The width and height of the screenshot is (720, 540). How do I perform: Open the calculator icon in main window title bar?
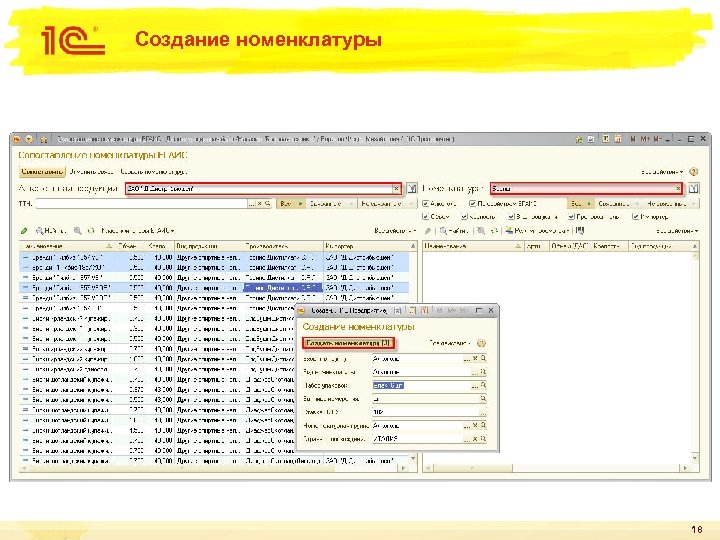coord(606,139)
